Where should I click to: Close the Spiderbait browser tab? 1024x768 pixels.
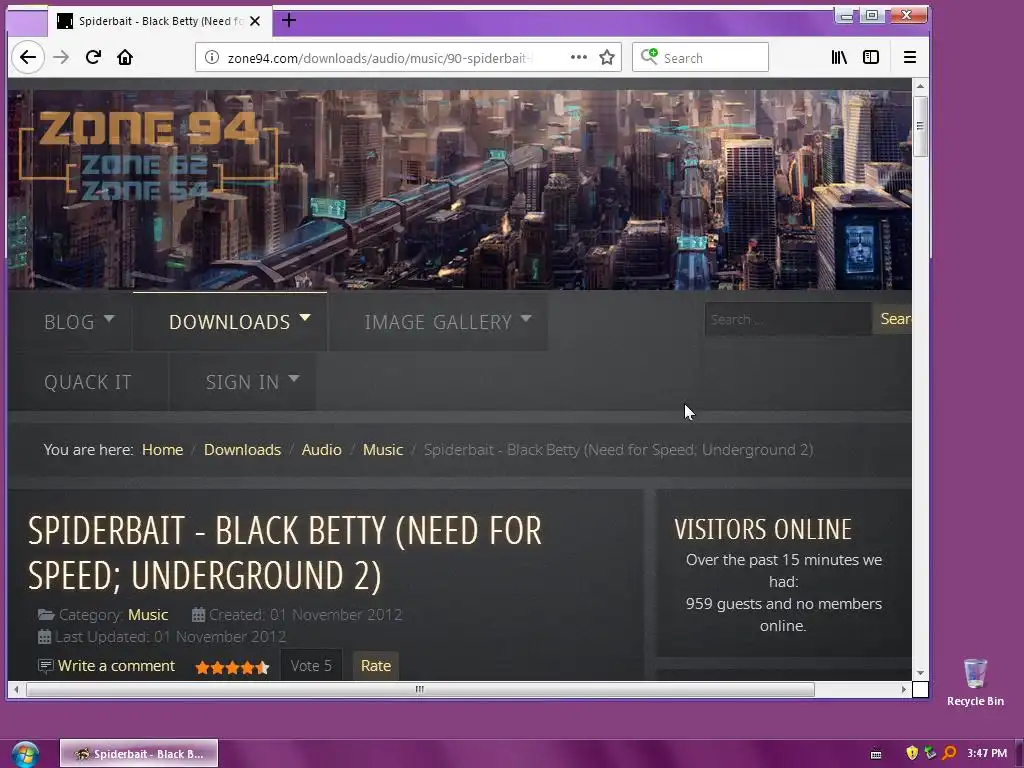point(255,21)
